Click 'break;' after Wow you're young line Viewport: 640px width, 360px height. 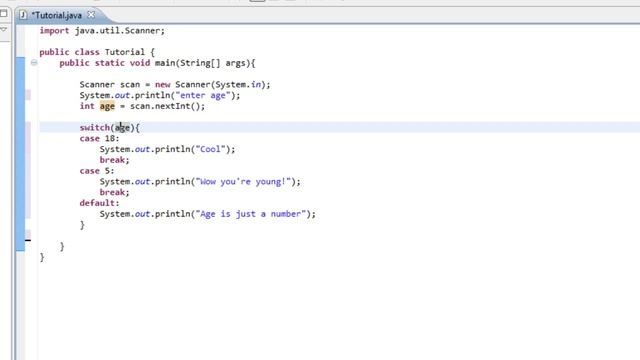pos(115,192)
